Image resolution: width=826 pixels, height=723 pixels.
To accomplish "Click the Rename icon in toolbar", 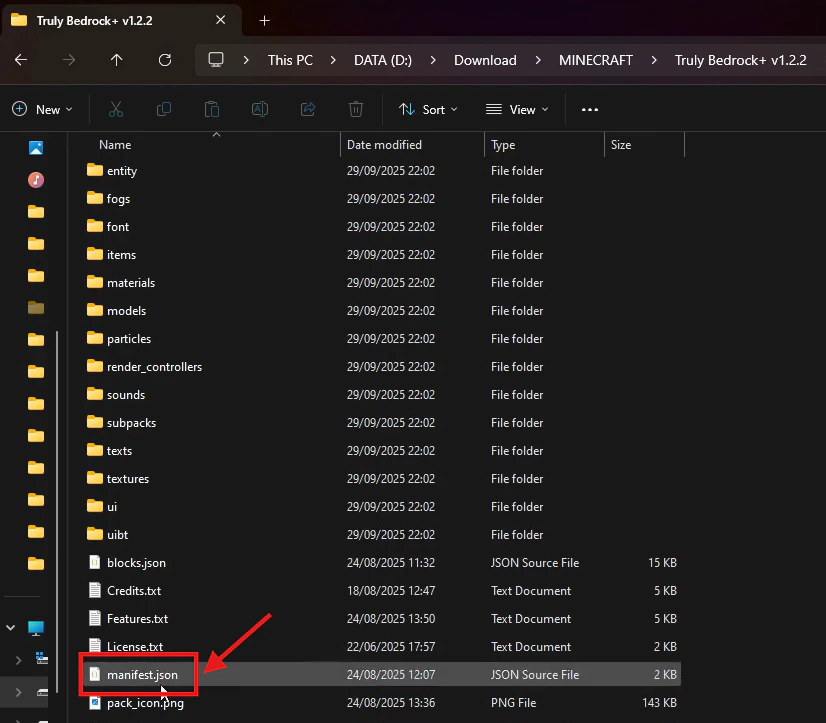I will [260, 109].
